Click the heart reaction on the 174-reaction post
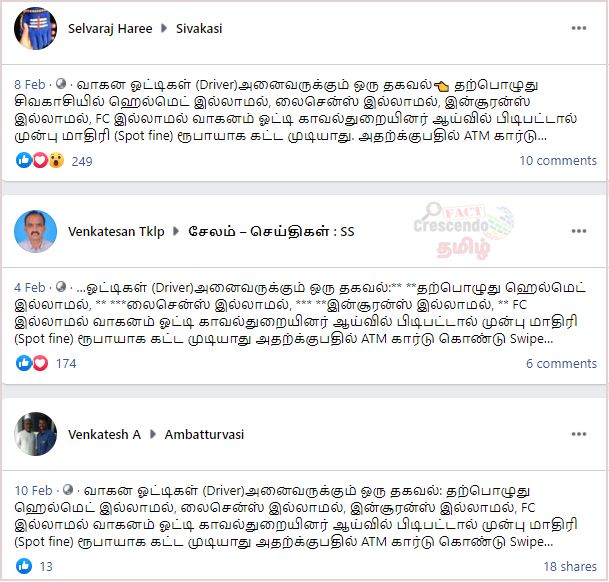This screenshot has height=582, width=609. coord(40,363)
